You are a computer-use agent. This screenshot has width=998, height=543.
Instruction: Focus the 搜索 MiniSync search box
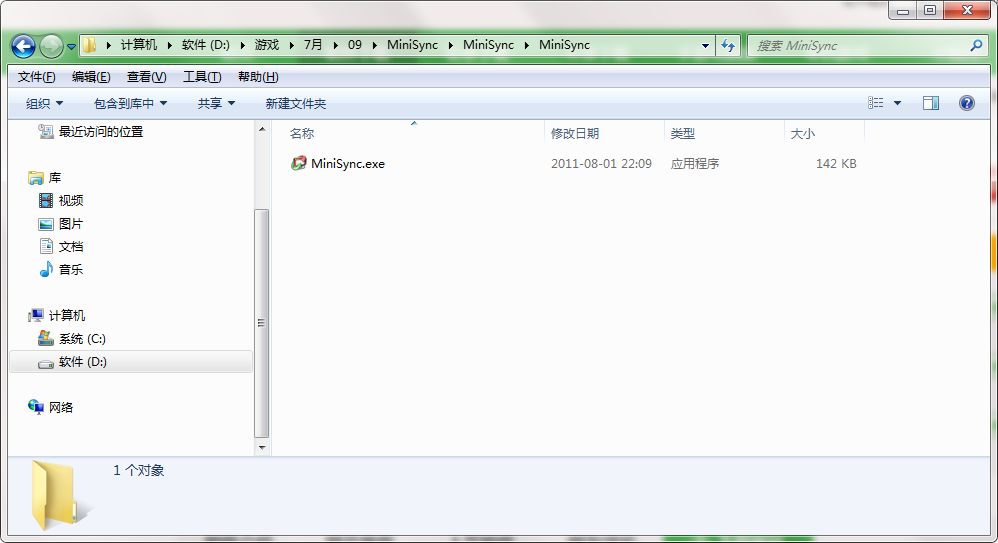click(x=868, y=46)
